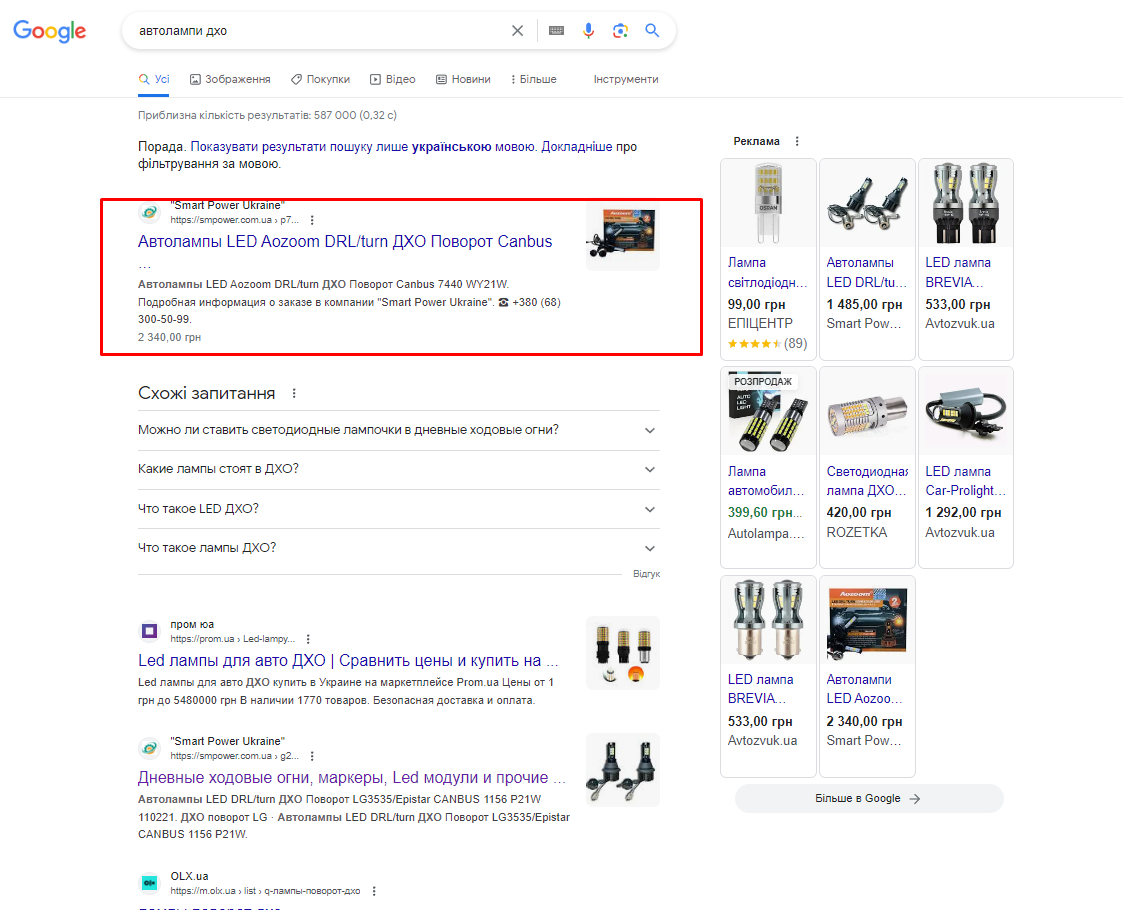Click the Aozoom result thumbnail image
1123x910 pixels.
point(622,236)
